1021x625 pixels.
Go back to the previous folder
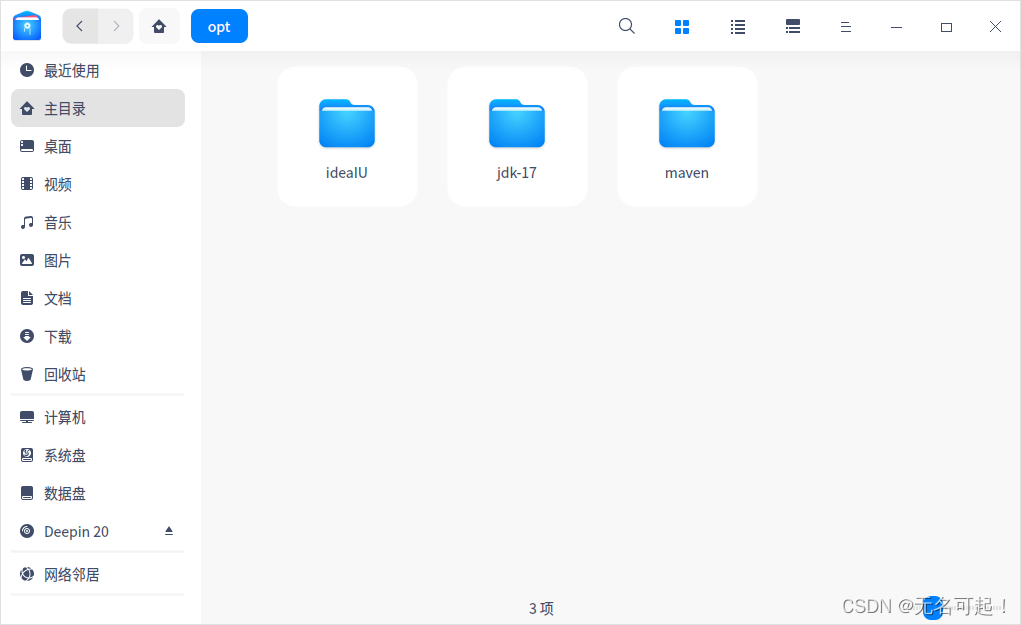coord(80,26)
